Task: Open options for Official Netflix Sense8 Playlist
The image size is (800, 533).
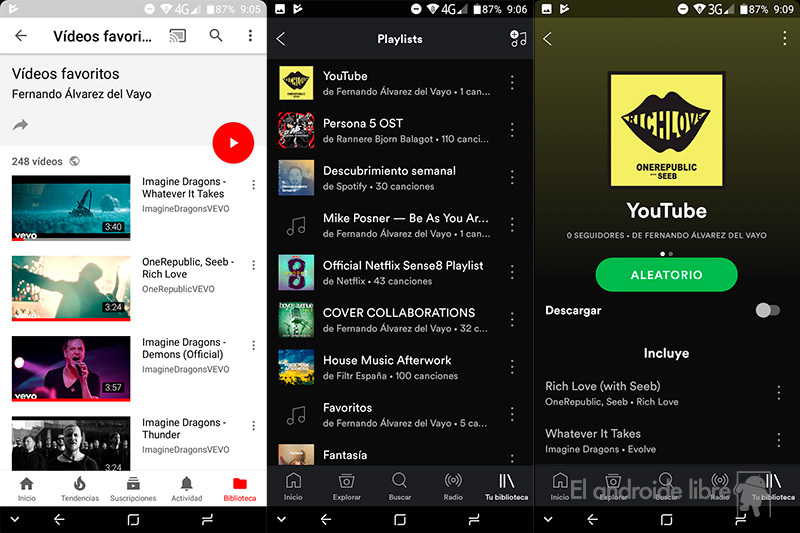Action: point(512,272)
